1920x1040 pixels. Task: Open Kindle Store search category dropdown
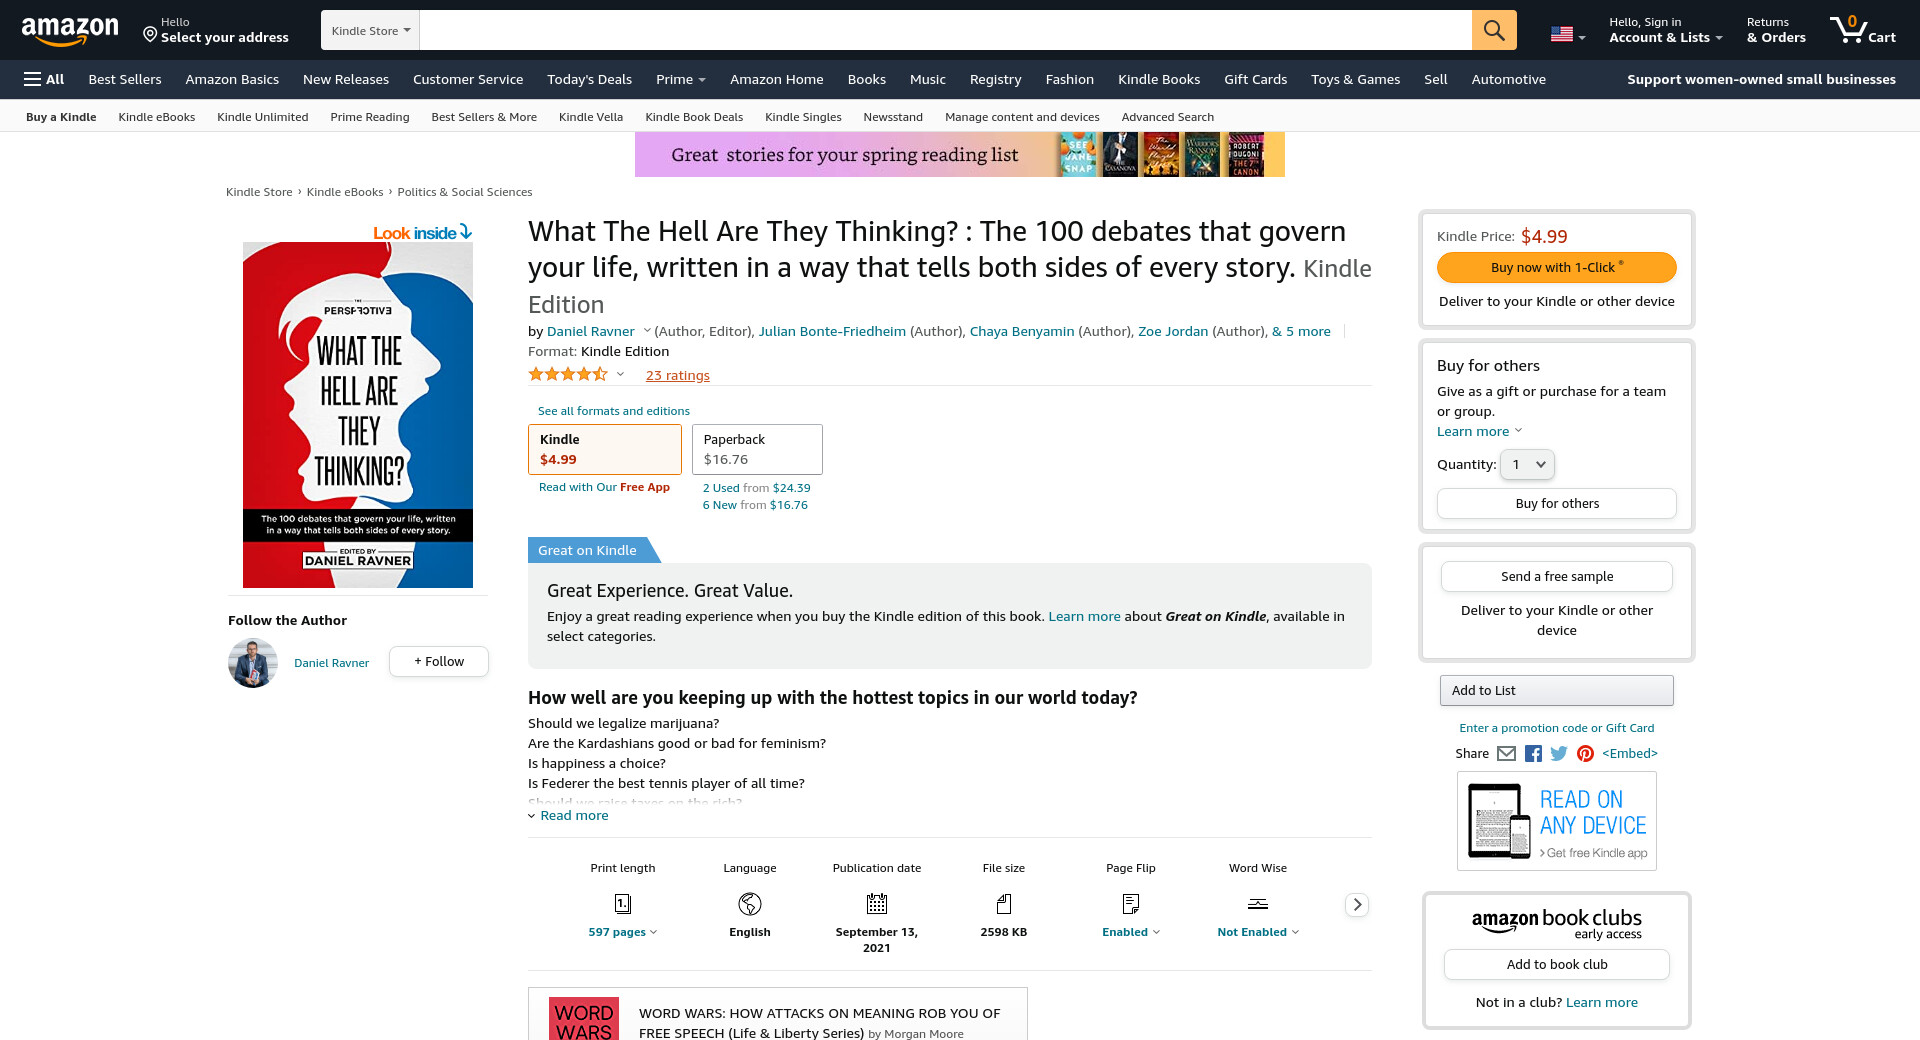coord(370,31)
